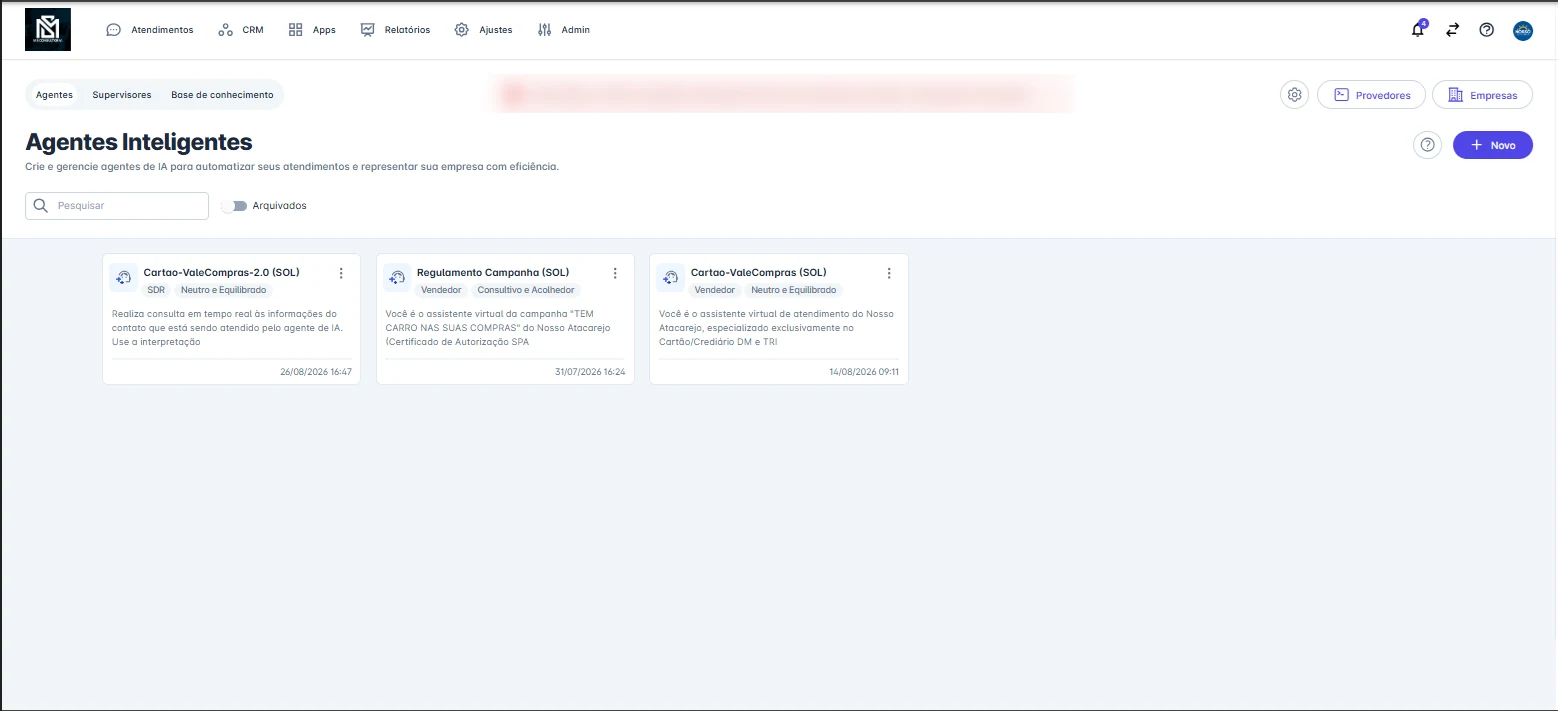Click the Agentes Inteligentes heading

coord(139,142)
